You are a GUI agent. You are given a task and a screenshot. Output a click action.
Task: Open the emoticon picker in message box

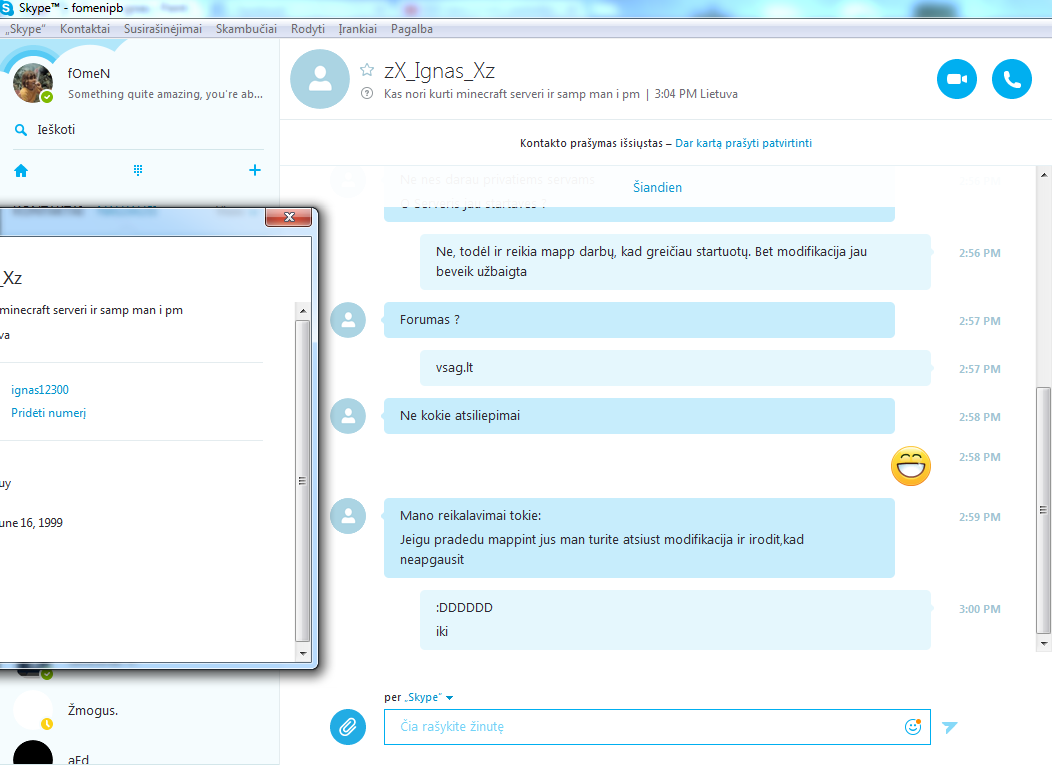(912, 727)
